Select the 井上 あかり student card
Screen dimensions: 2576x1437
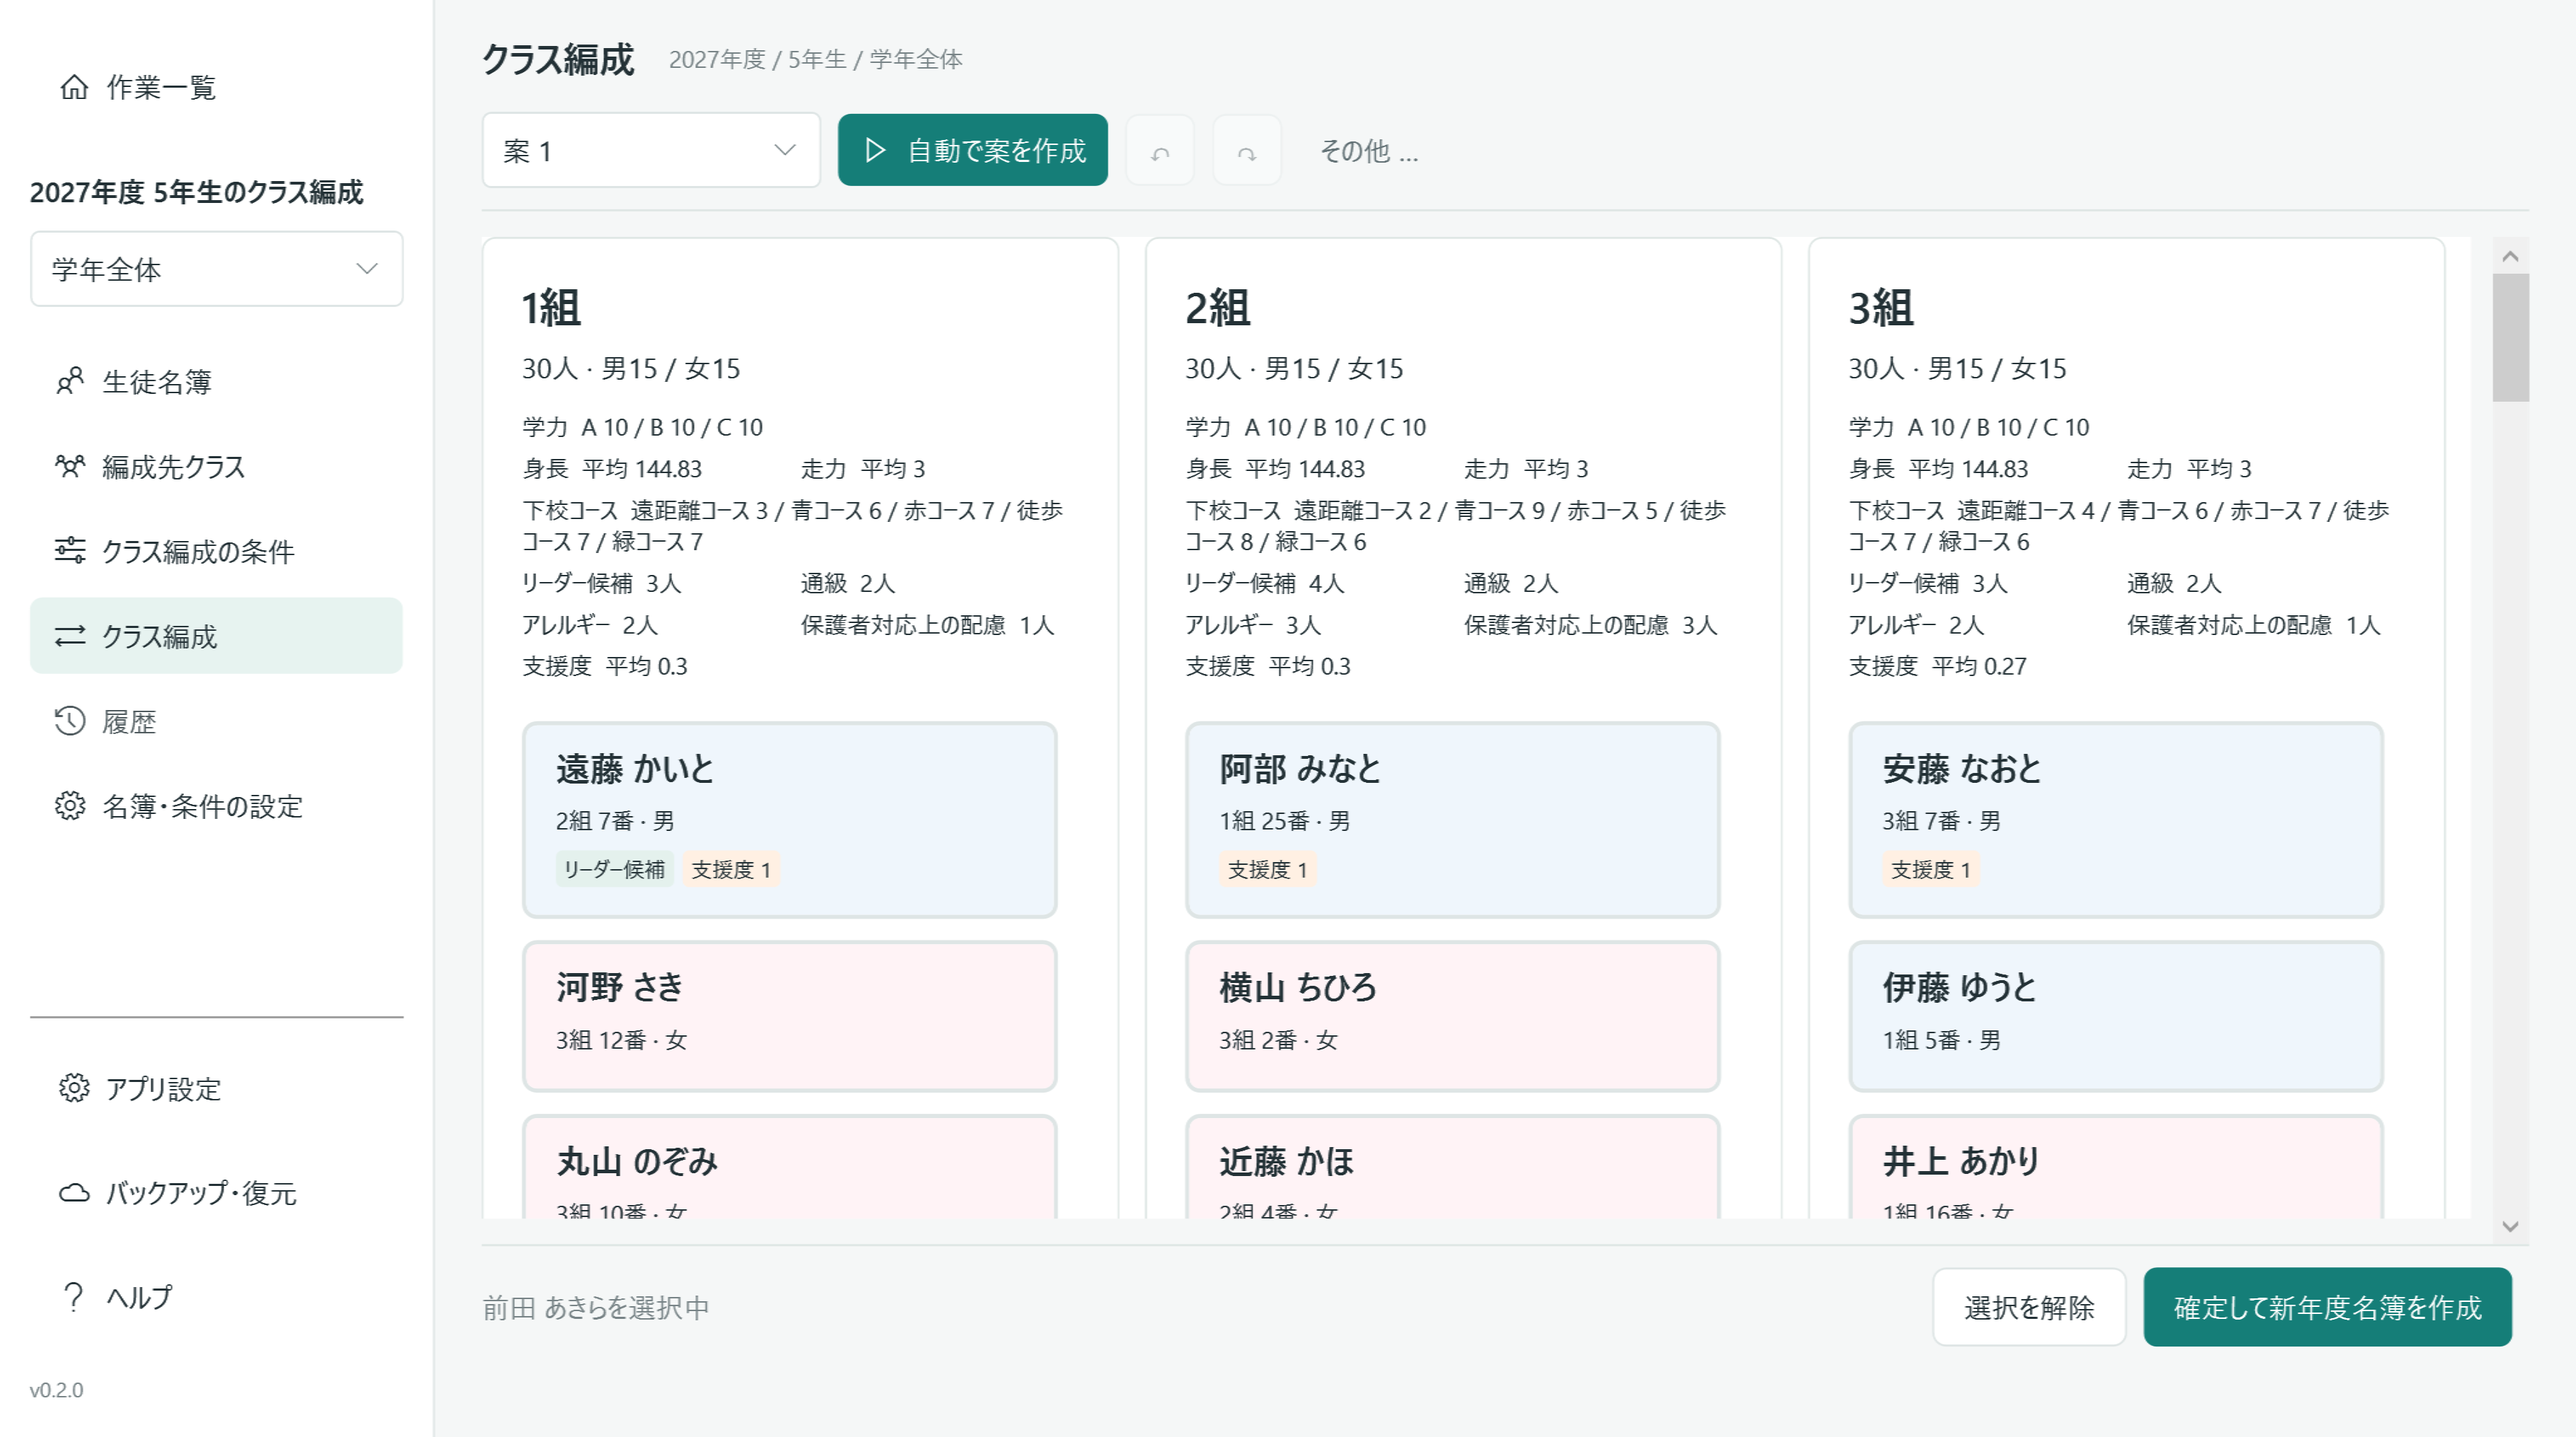click(x=2116, y=1167)
